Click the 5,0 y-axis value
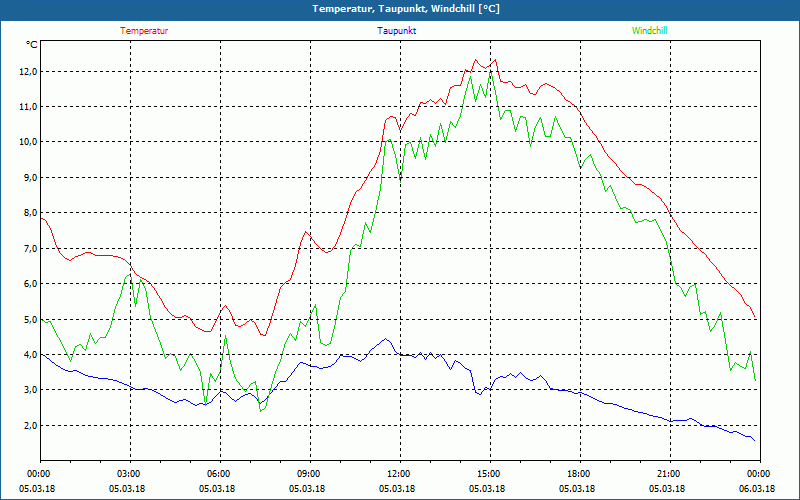 click(x=30, y=320)
